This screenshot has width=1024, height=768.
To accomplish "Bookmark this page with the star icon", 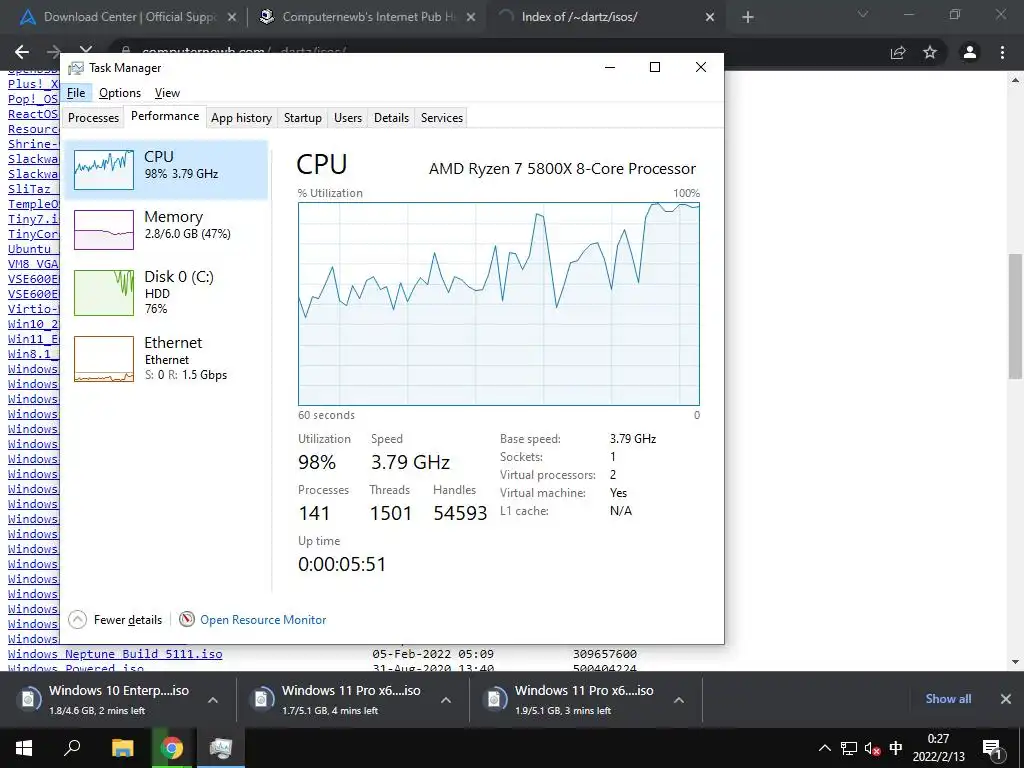I will coord(930,52).
